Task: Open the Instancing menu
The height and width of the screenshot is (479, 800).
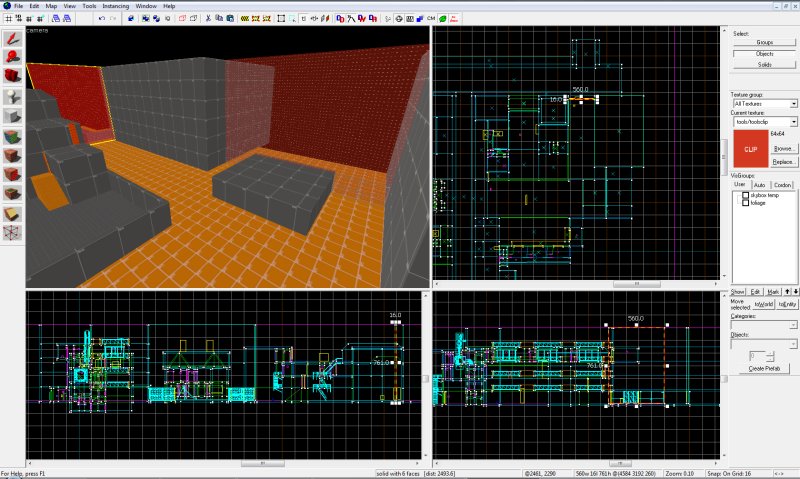Action: click(116, 6)
